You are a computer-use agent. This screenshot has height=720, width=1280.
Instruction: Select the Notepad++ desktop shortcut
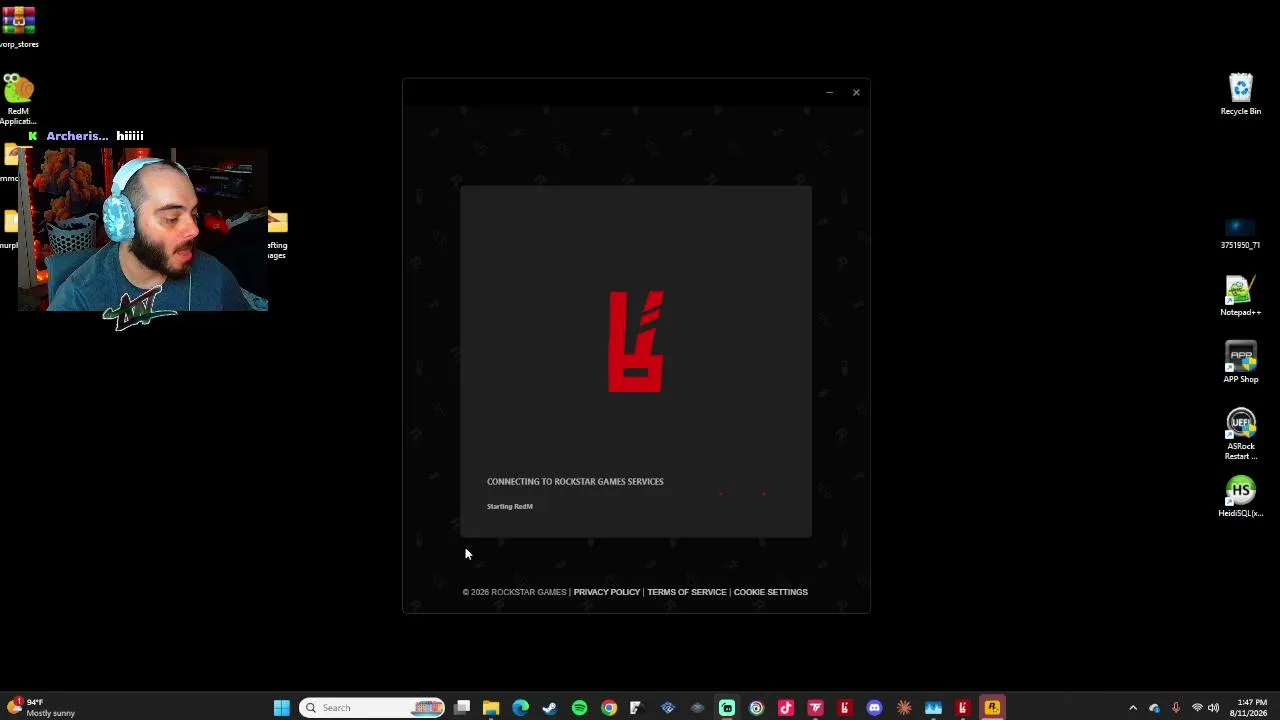tap(1240, 296)
